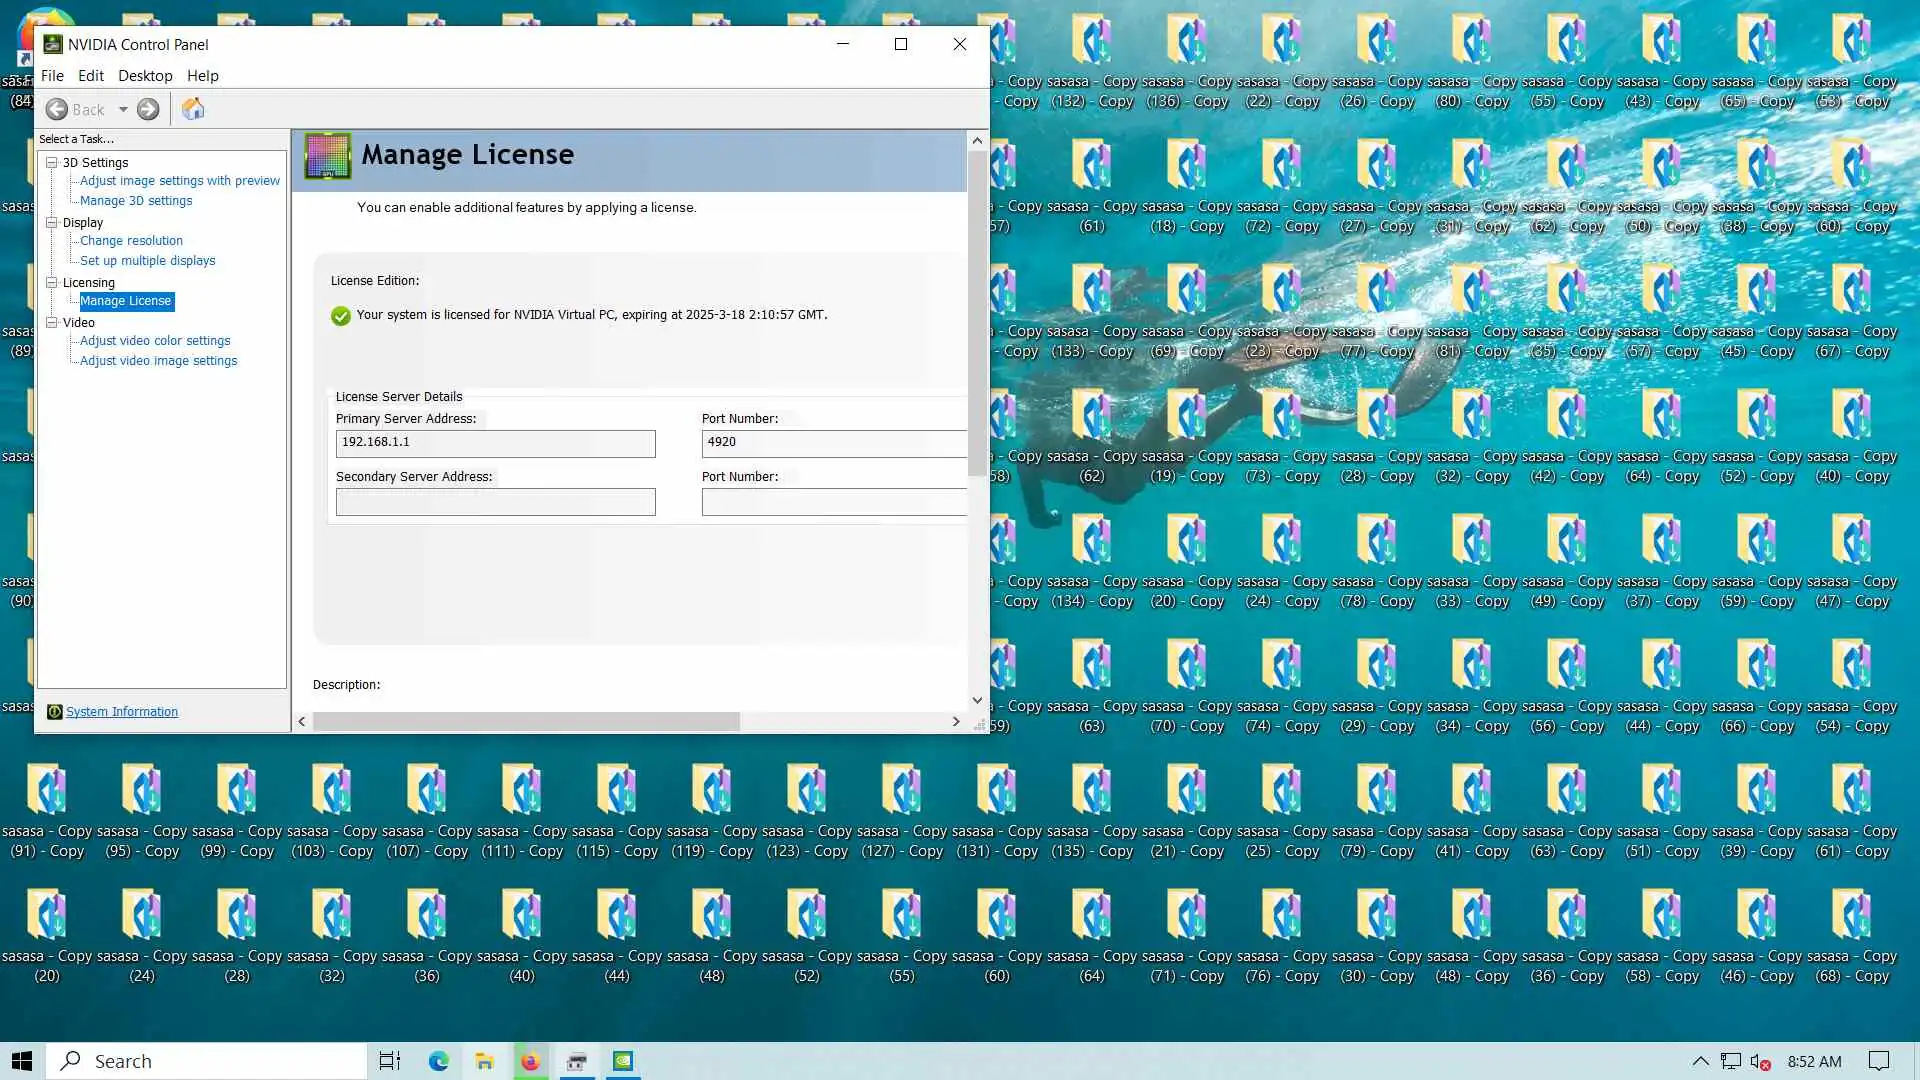This screenshot has height=1080, width=1920.
Task: Click NVIDIA Control Panel taskbar icon
Action: pyautogui.click(x=622, y=1061)
